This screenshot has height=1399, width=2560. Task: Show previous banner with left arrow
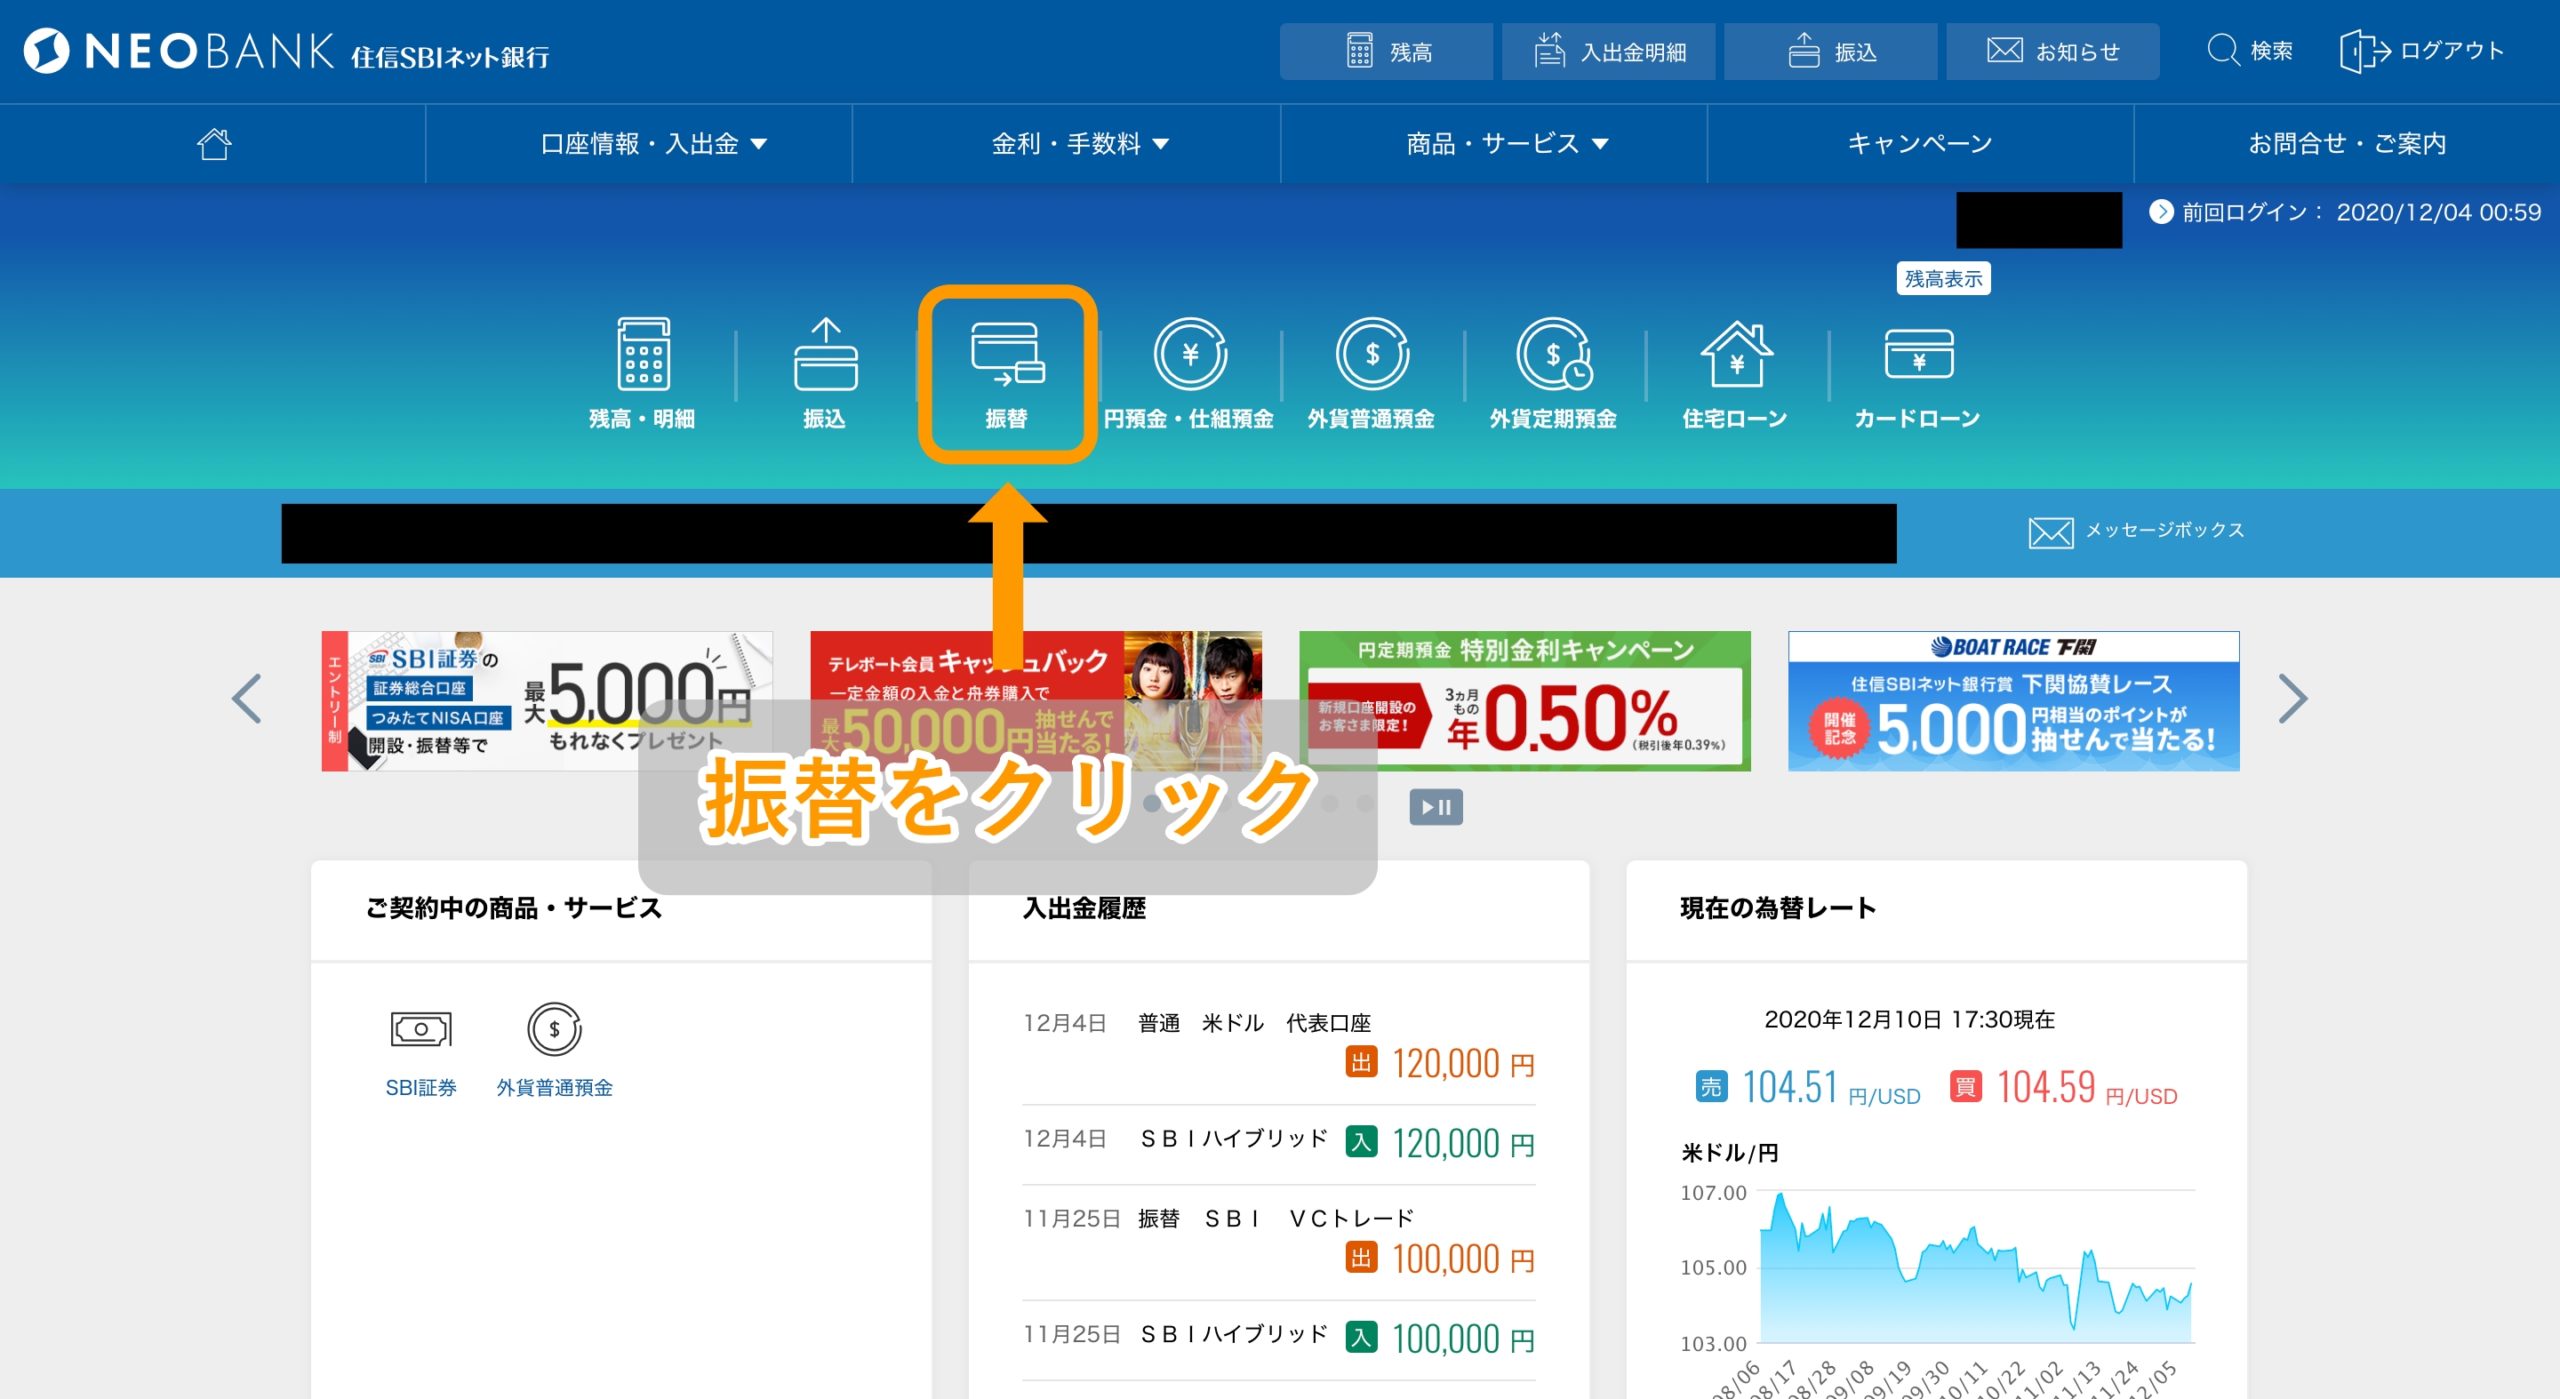point(246,699)
